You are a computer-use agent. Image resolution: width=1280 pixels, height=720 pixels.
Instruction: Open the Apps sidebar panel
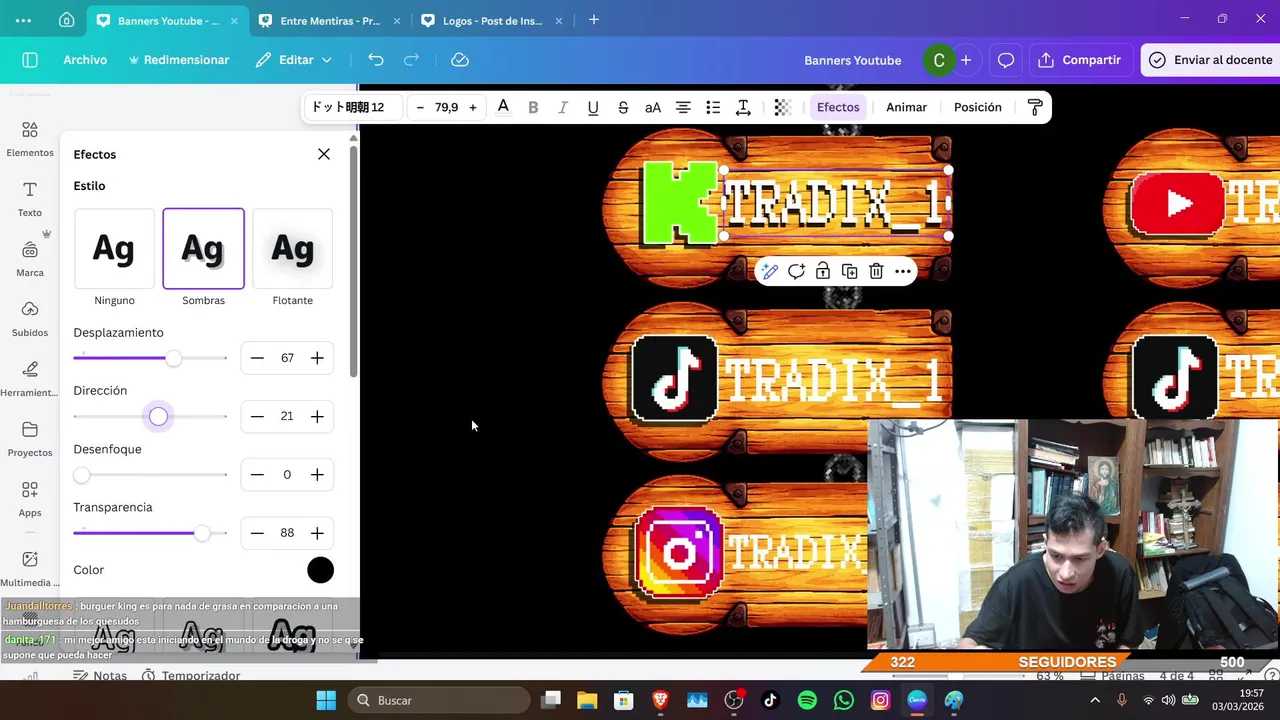tap(30, 499)
